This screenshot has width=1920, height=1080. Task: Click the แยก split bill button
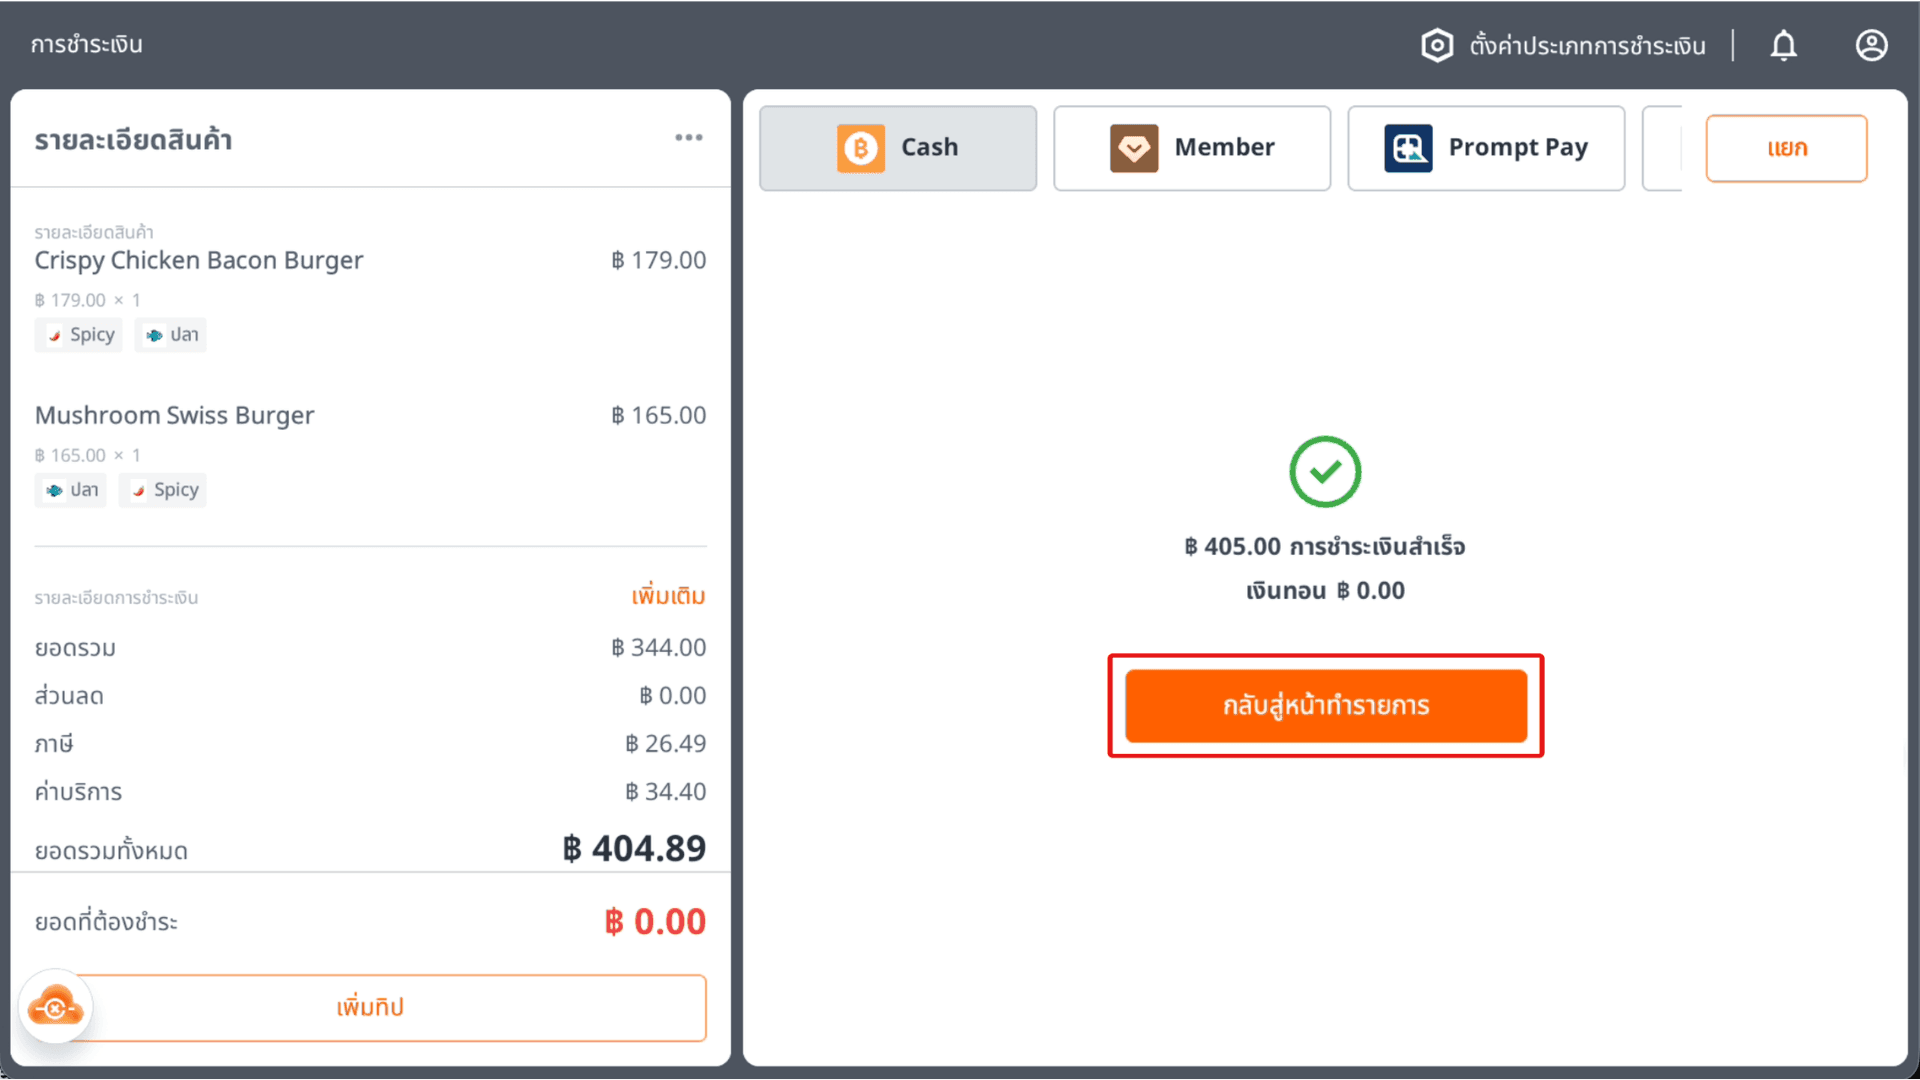(x=1786, y=148)
